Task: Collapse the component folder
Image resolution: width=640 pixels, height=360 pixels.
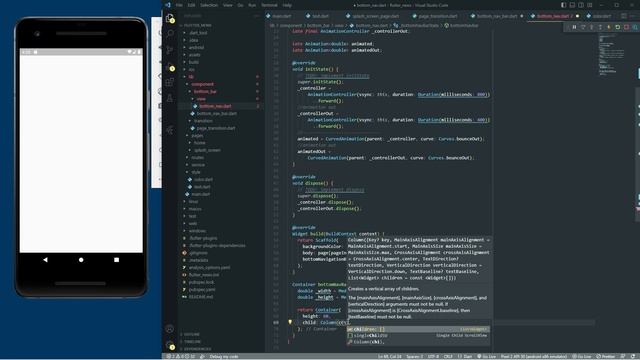Action: coord(202,84)
